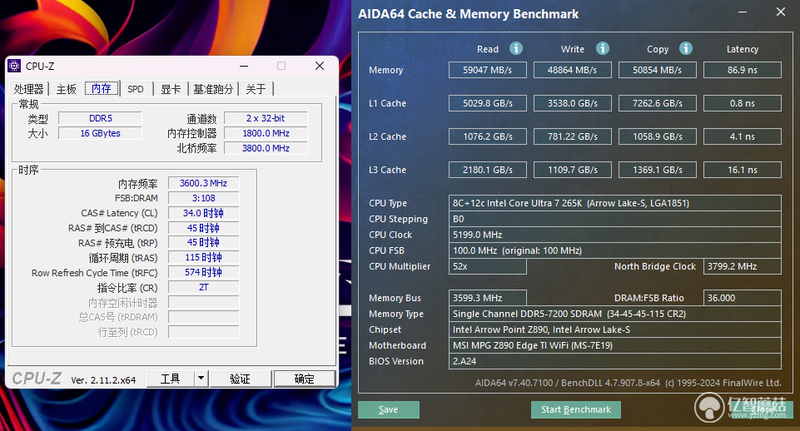
Task: Click the Memory Read value 59047 MB/s
Action: [x=488, y=70]
